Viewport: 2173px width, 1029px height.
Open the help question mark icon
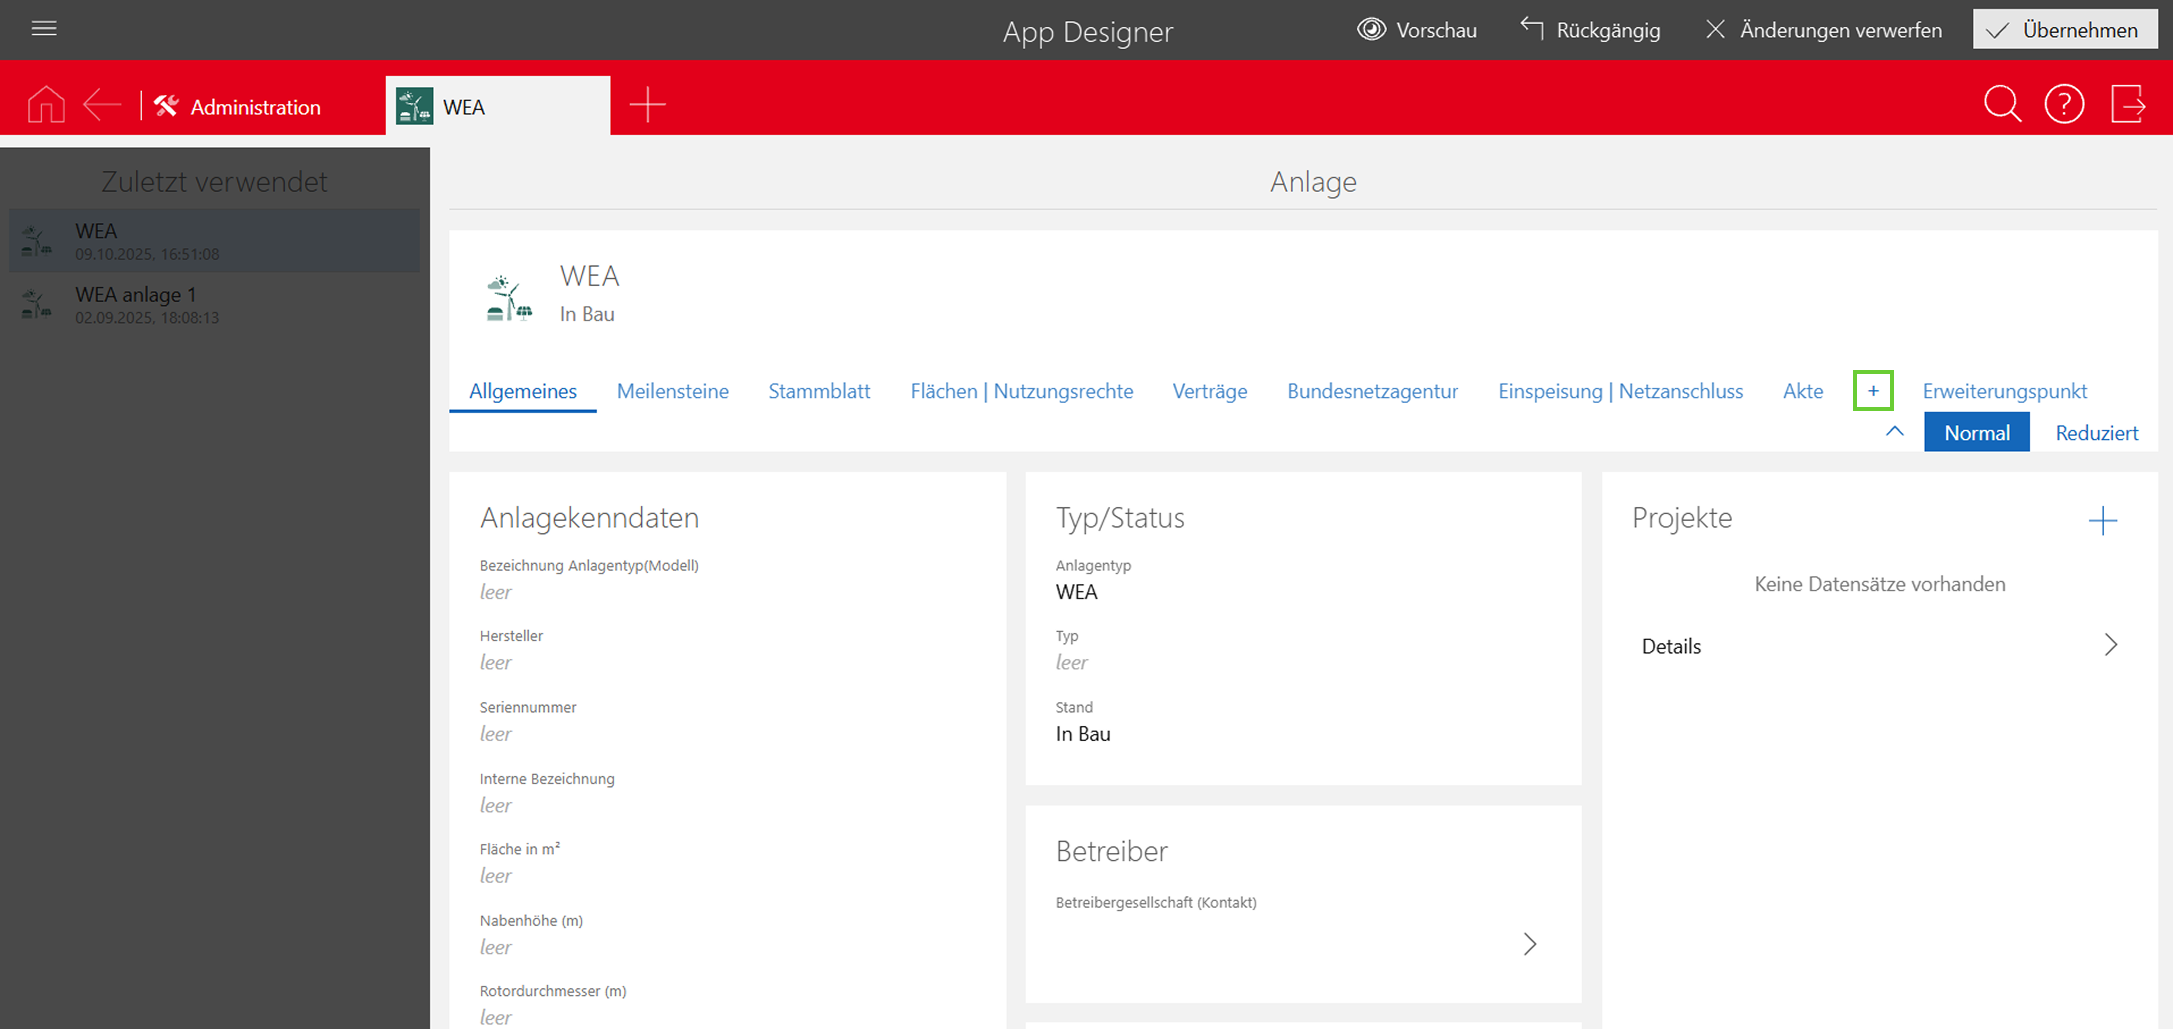[x=2064, y=105]
